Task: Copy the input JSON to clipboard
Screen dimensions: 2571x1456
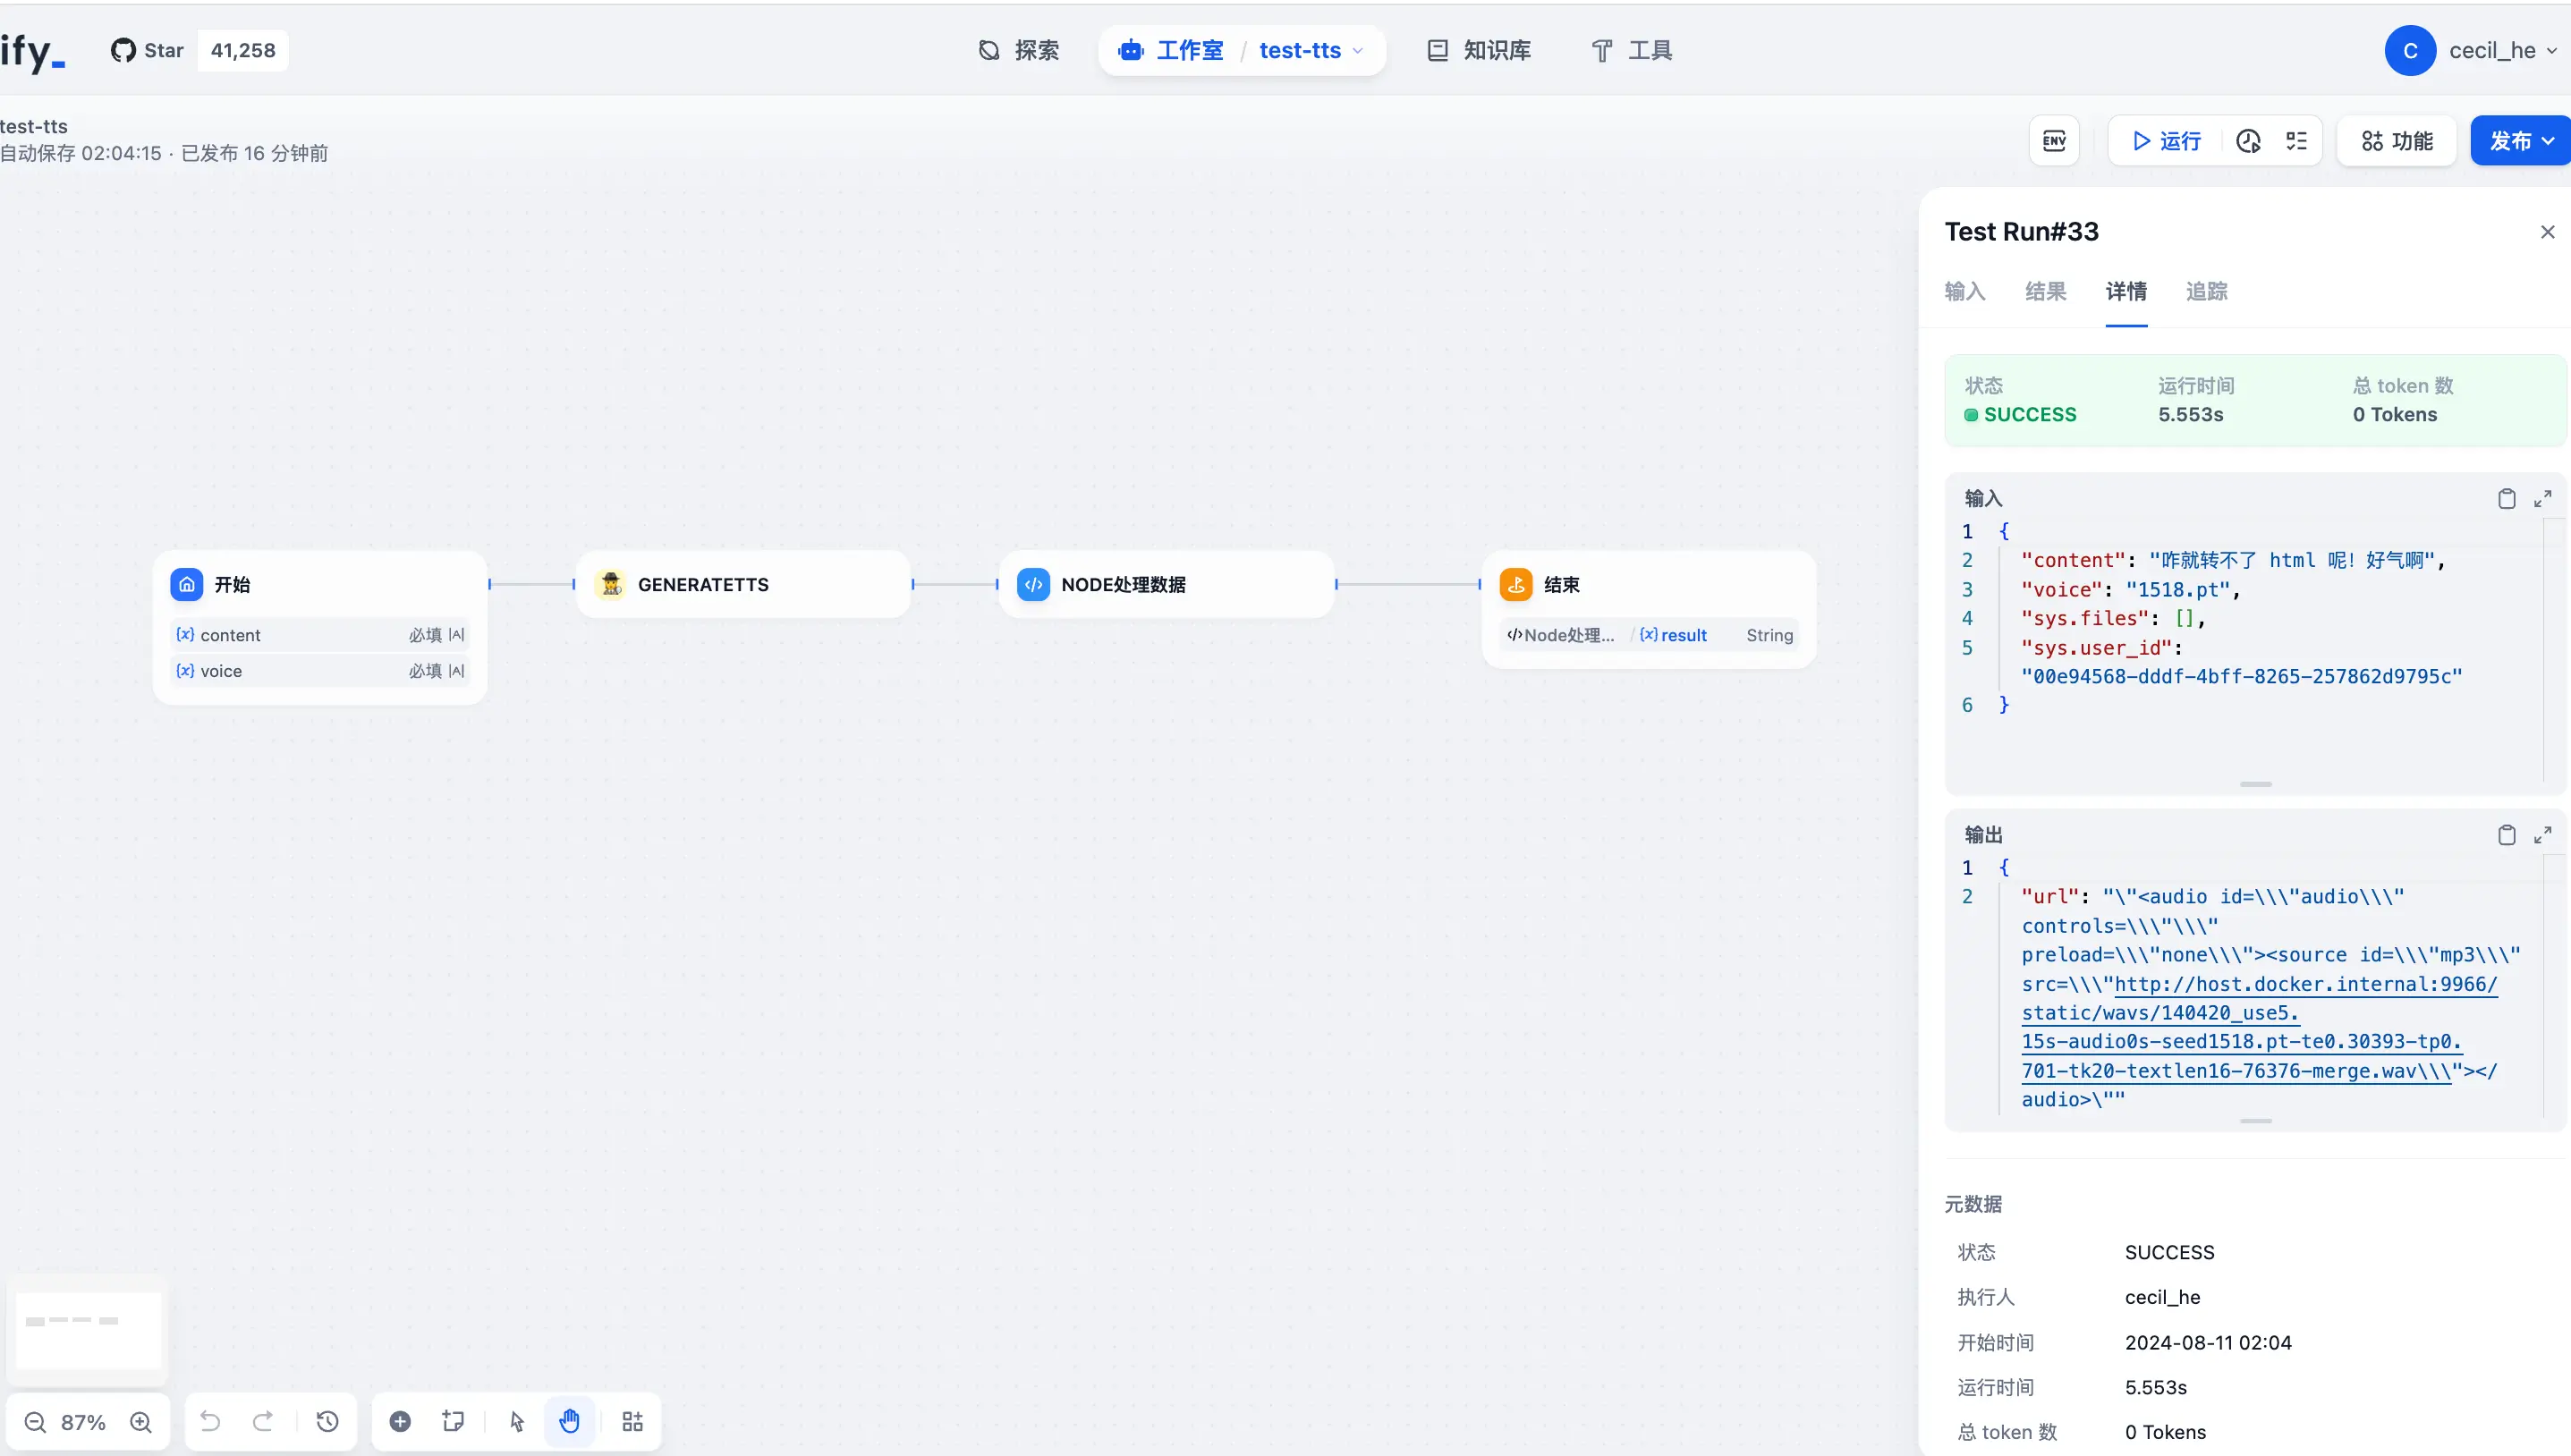Action: (2506, 499)
